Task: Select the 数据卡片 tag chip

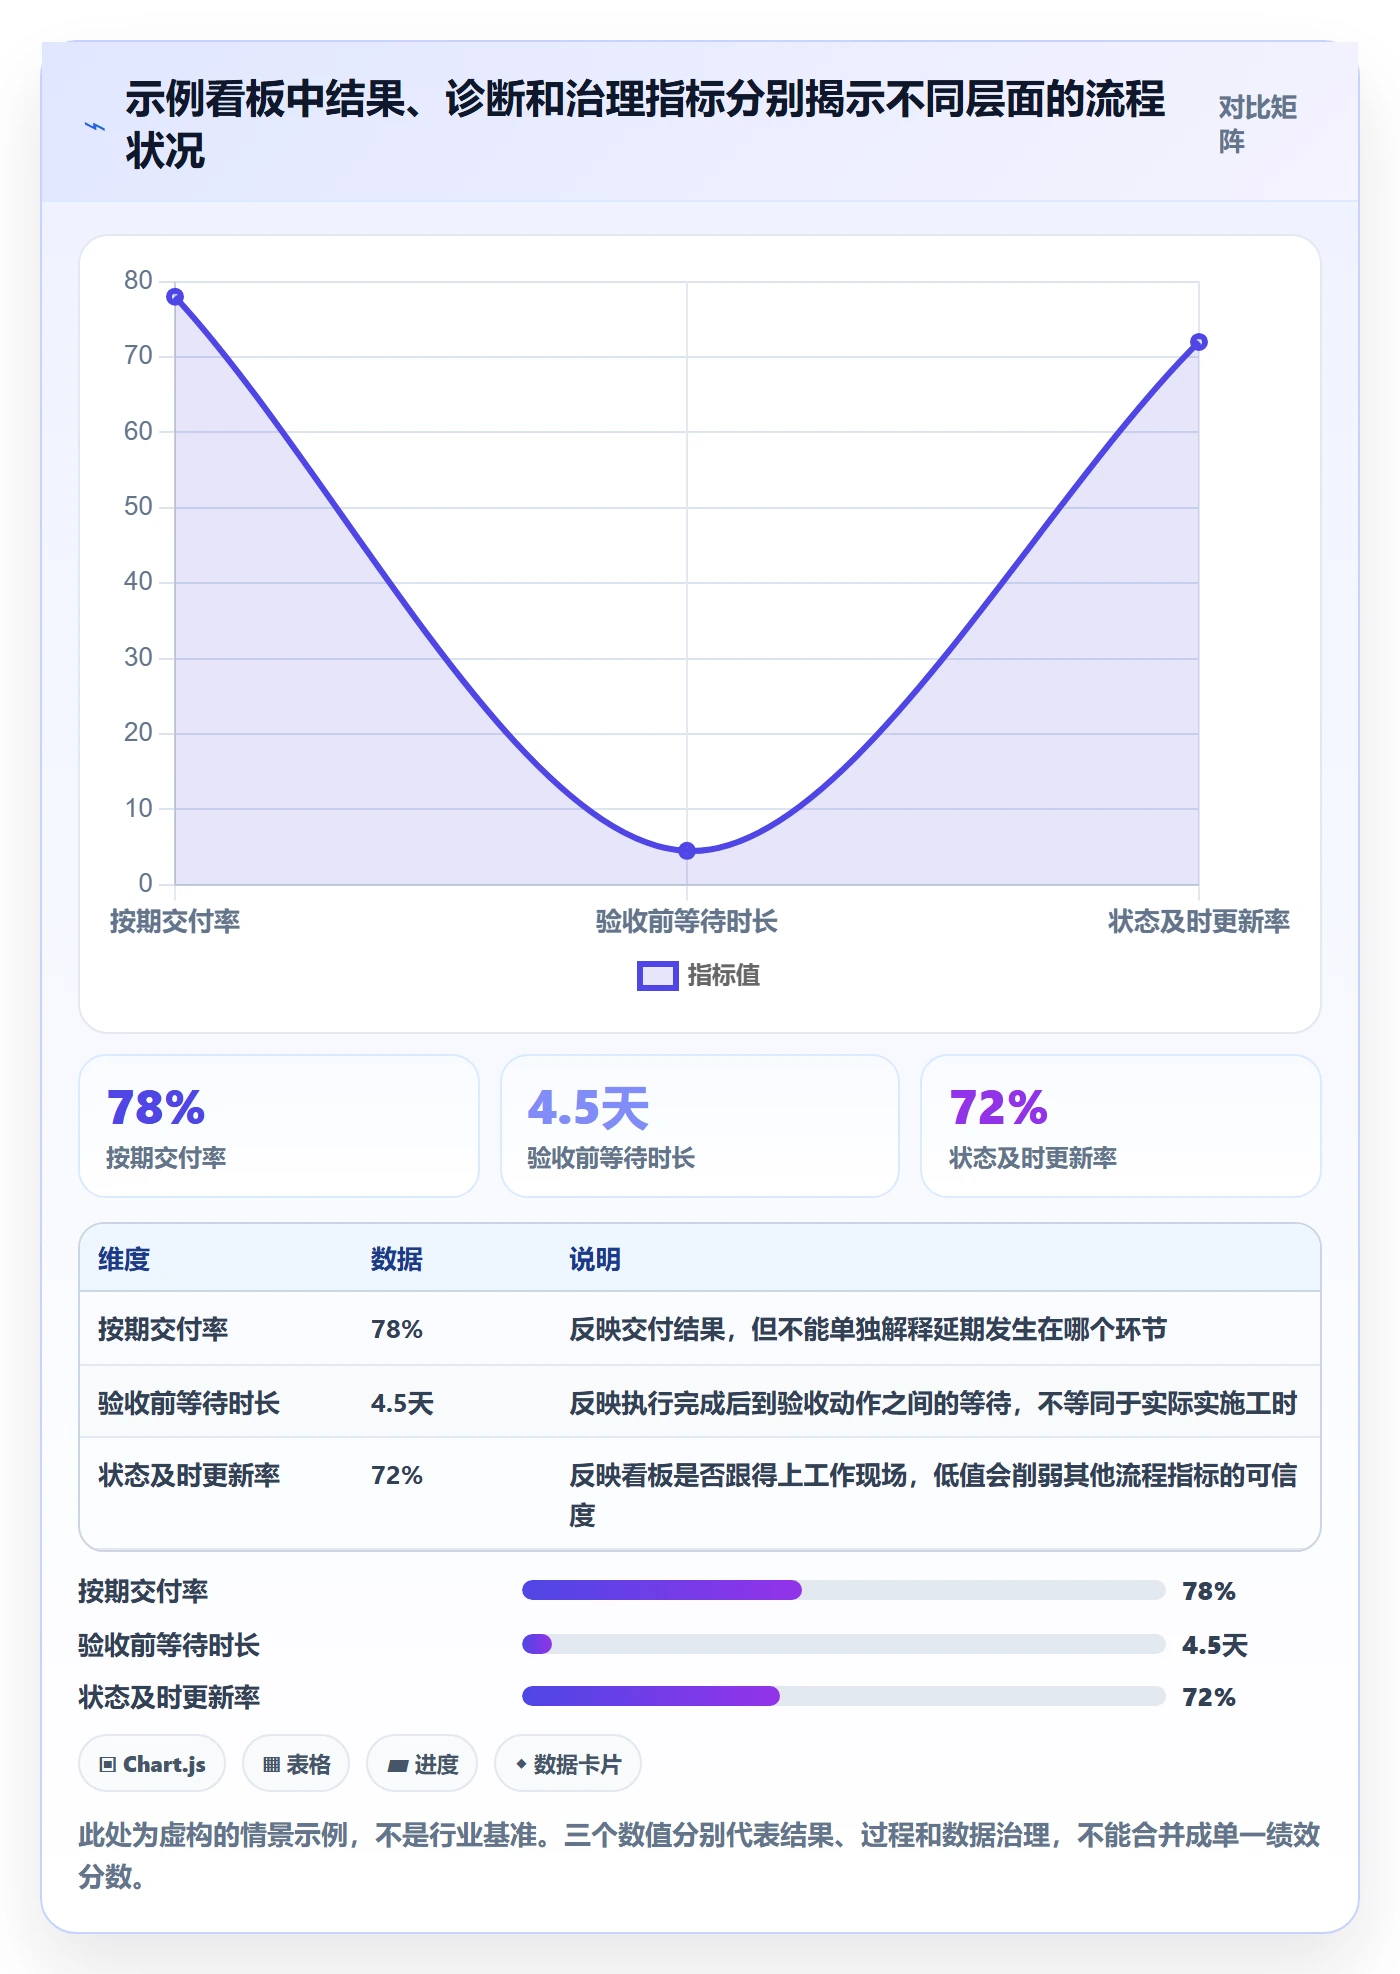Action: 568,1764
